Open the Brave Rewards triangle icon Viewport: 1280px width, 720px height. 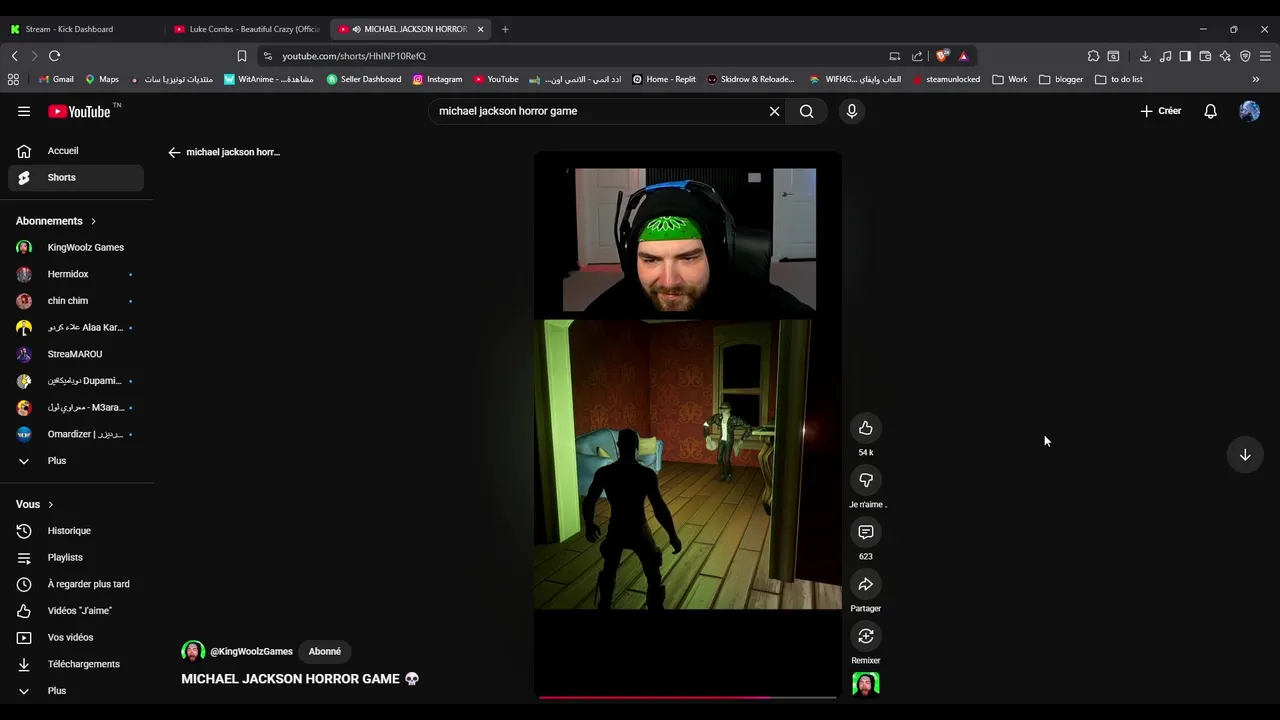coord(963,56)
